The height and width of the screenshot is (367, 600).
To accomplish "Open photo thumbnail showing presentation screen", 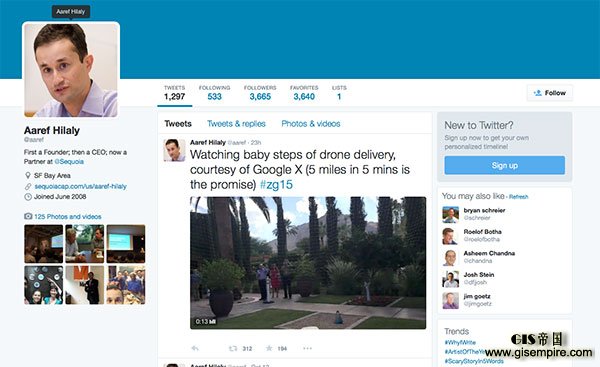I will coord(126,244).
